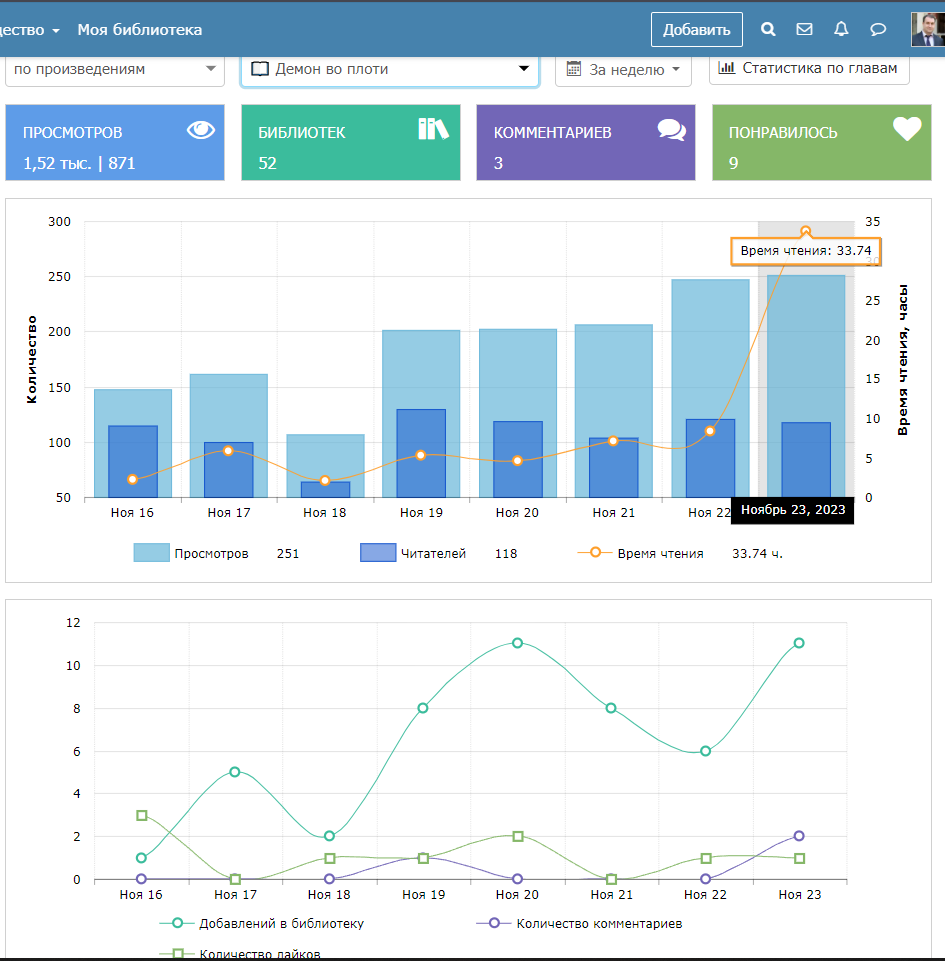945x961 pixels.
Task: Toggle the Время чтения legend item
Action: tap(659, 553)
